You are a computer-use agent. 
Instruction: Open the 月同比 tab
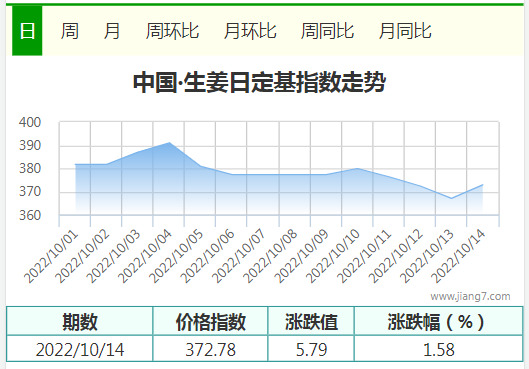[405, 31]
